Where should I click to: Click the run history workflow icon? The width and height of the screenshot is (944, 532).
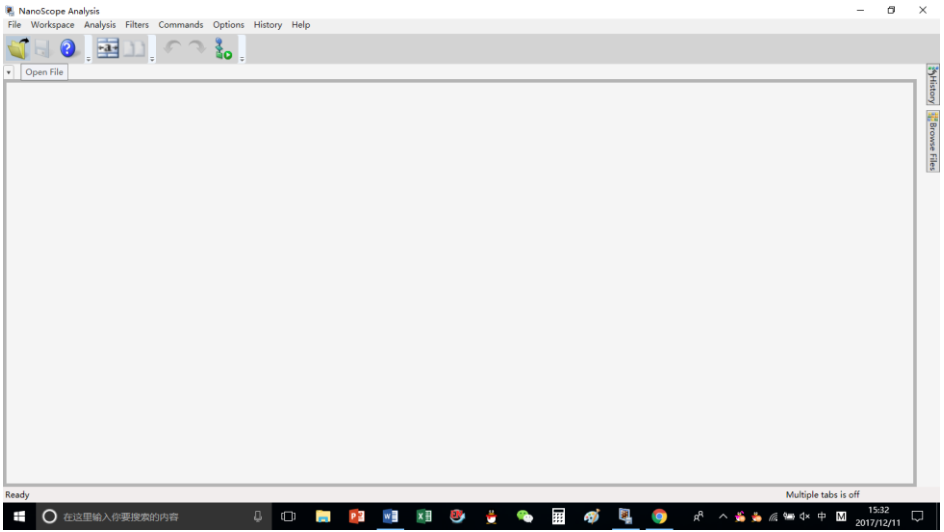point(224,49)
